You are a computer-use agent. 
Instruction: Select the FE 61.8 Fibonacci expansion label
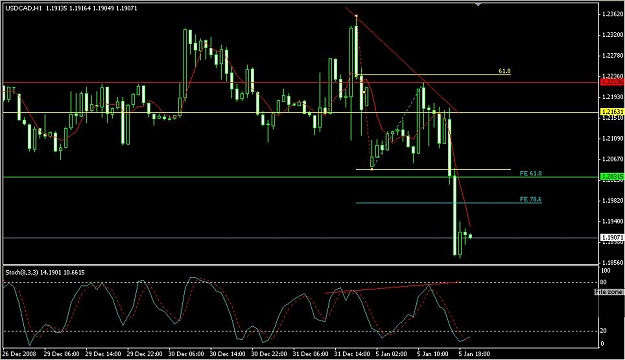click(x=531, y=174)
